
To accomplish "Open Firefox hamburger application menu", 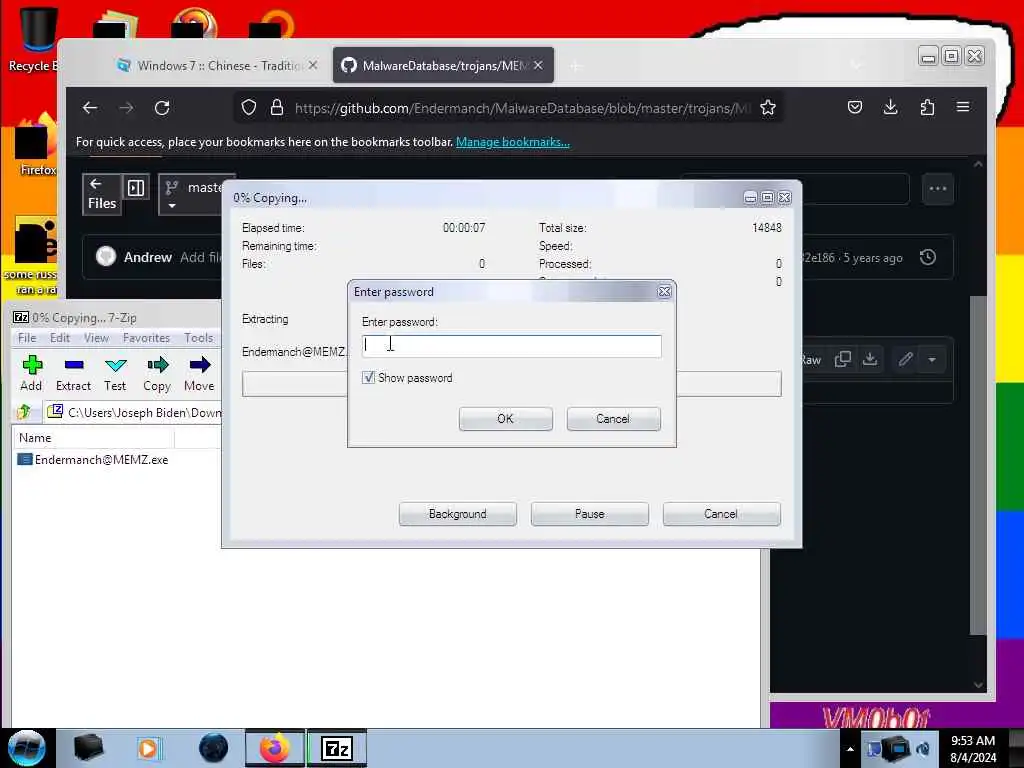I will click(963, 107).
